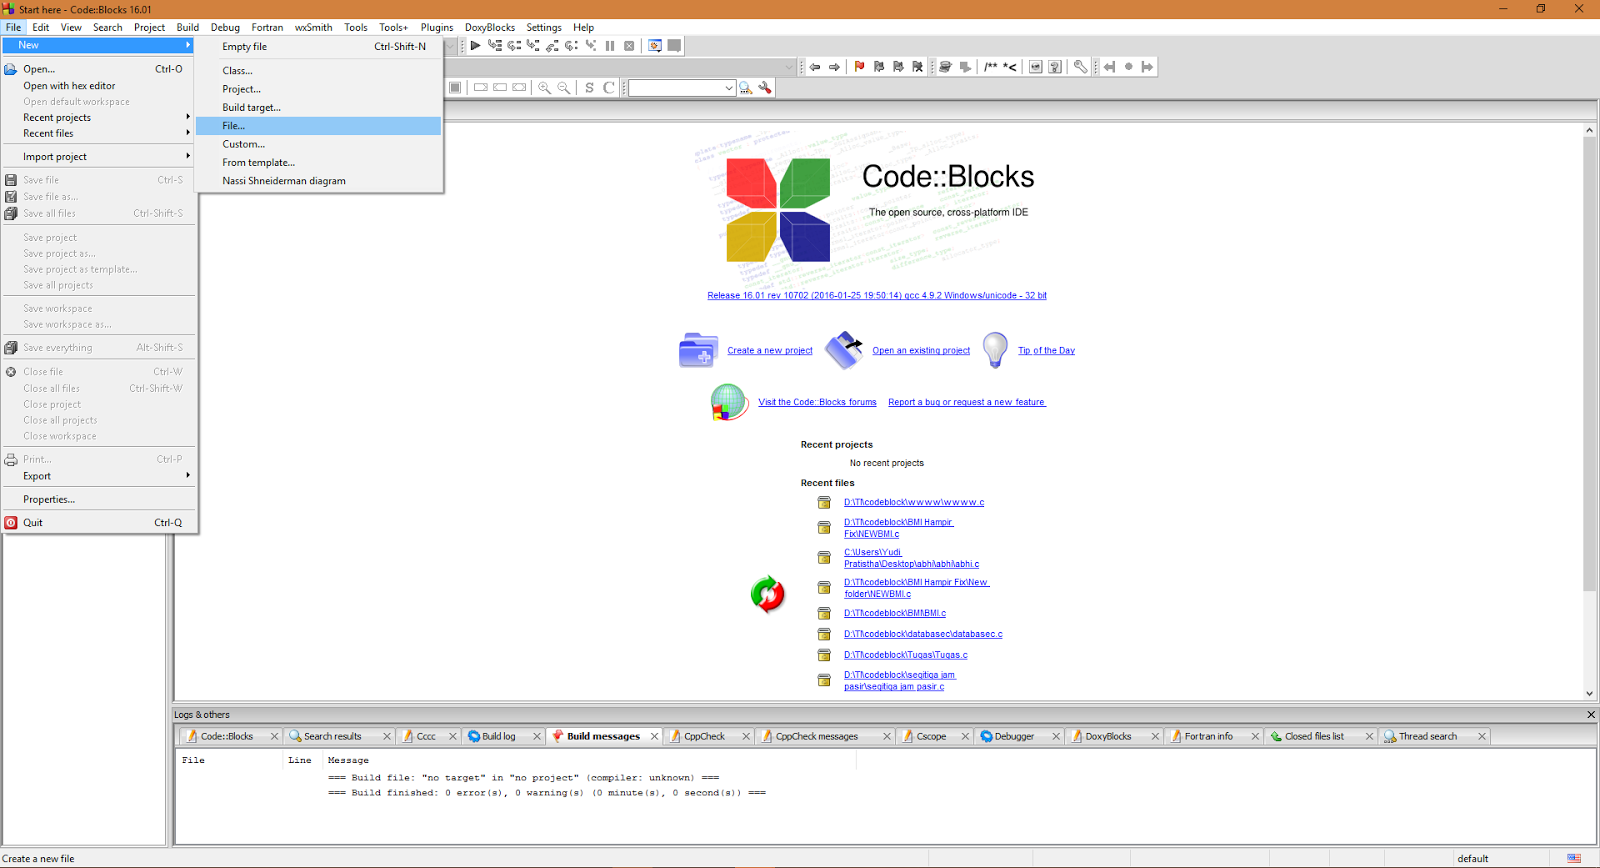Expand the Recent projects submenu
Image resolution: width=1600 pixels, height=868 pixels.
coord(98,117)
